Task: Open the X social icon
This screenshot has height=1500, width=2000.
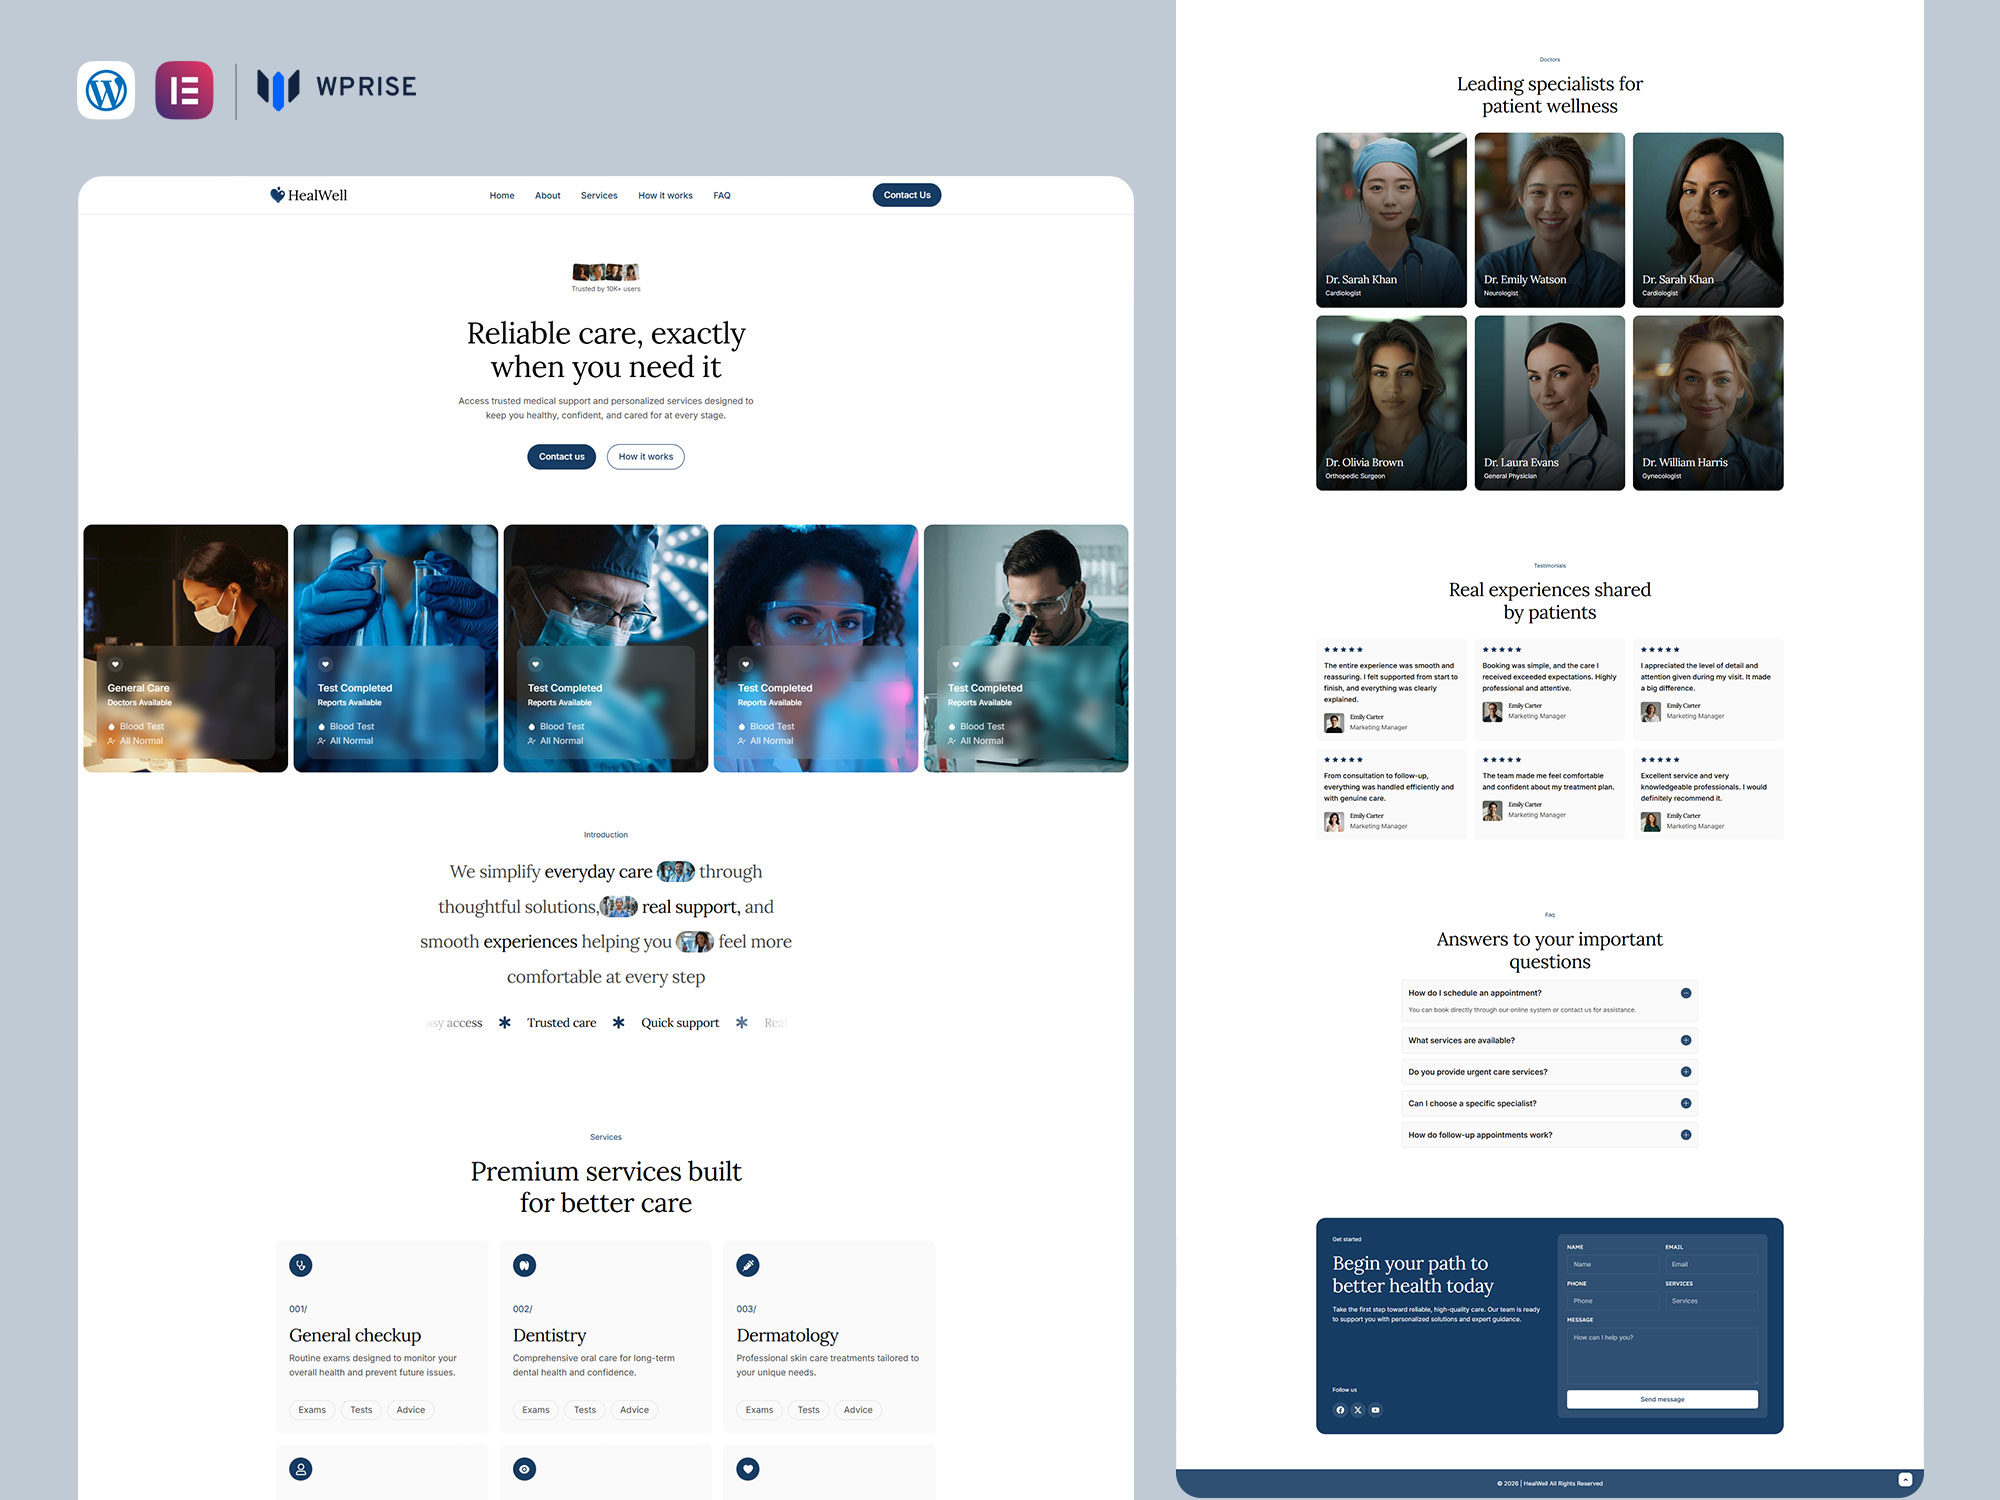Action: coord(1358,1410)
